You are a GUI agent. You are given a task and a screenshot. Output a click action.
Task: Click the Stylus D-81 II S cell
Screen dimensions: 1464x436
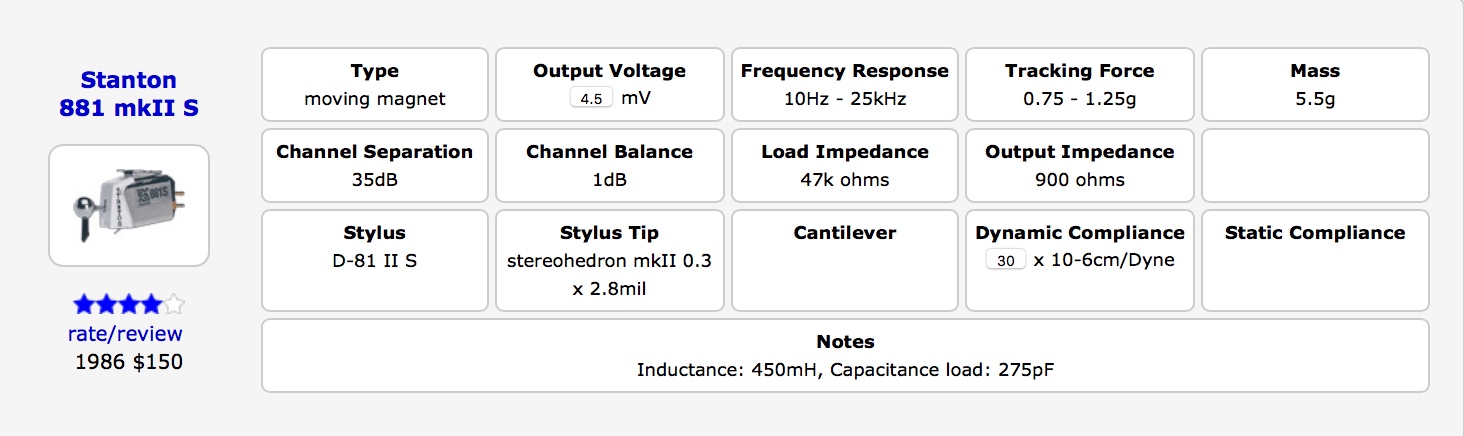375,260
